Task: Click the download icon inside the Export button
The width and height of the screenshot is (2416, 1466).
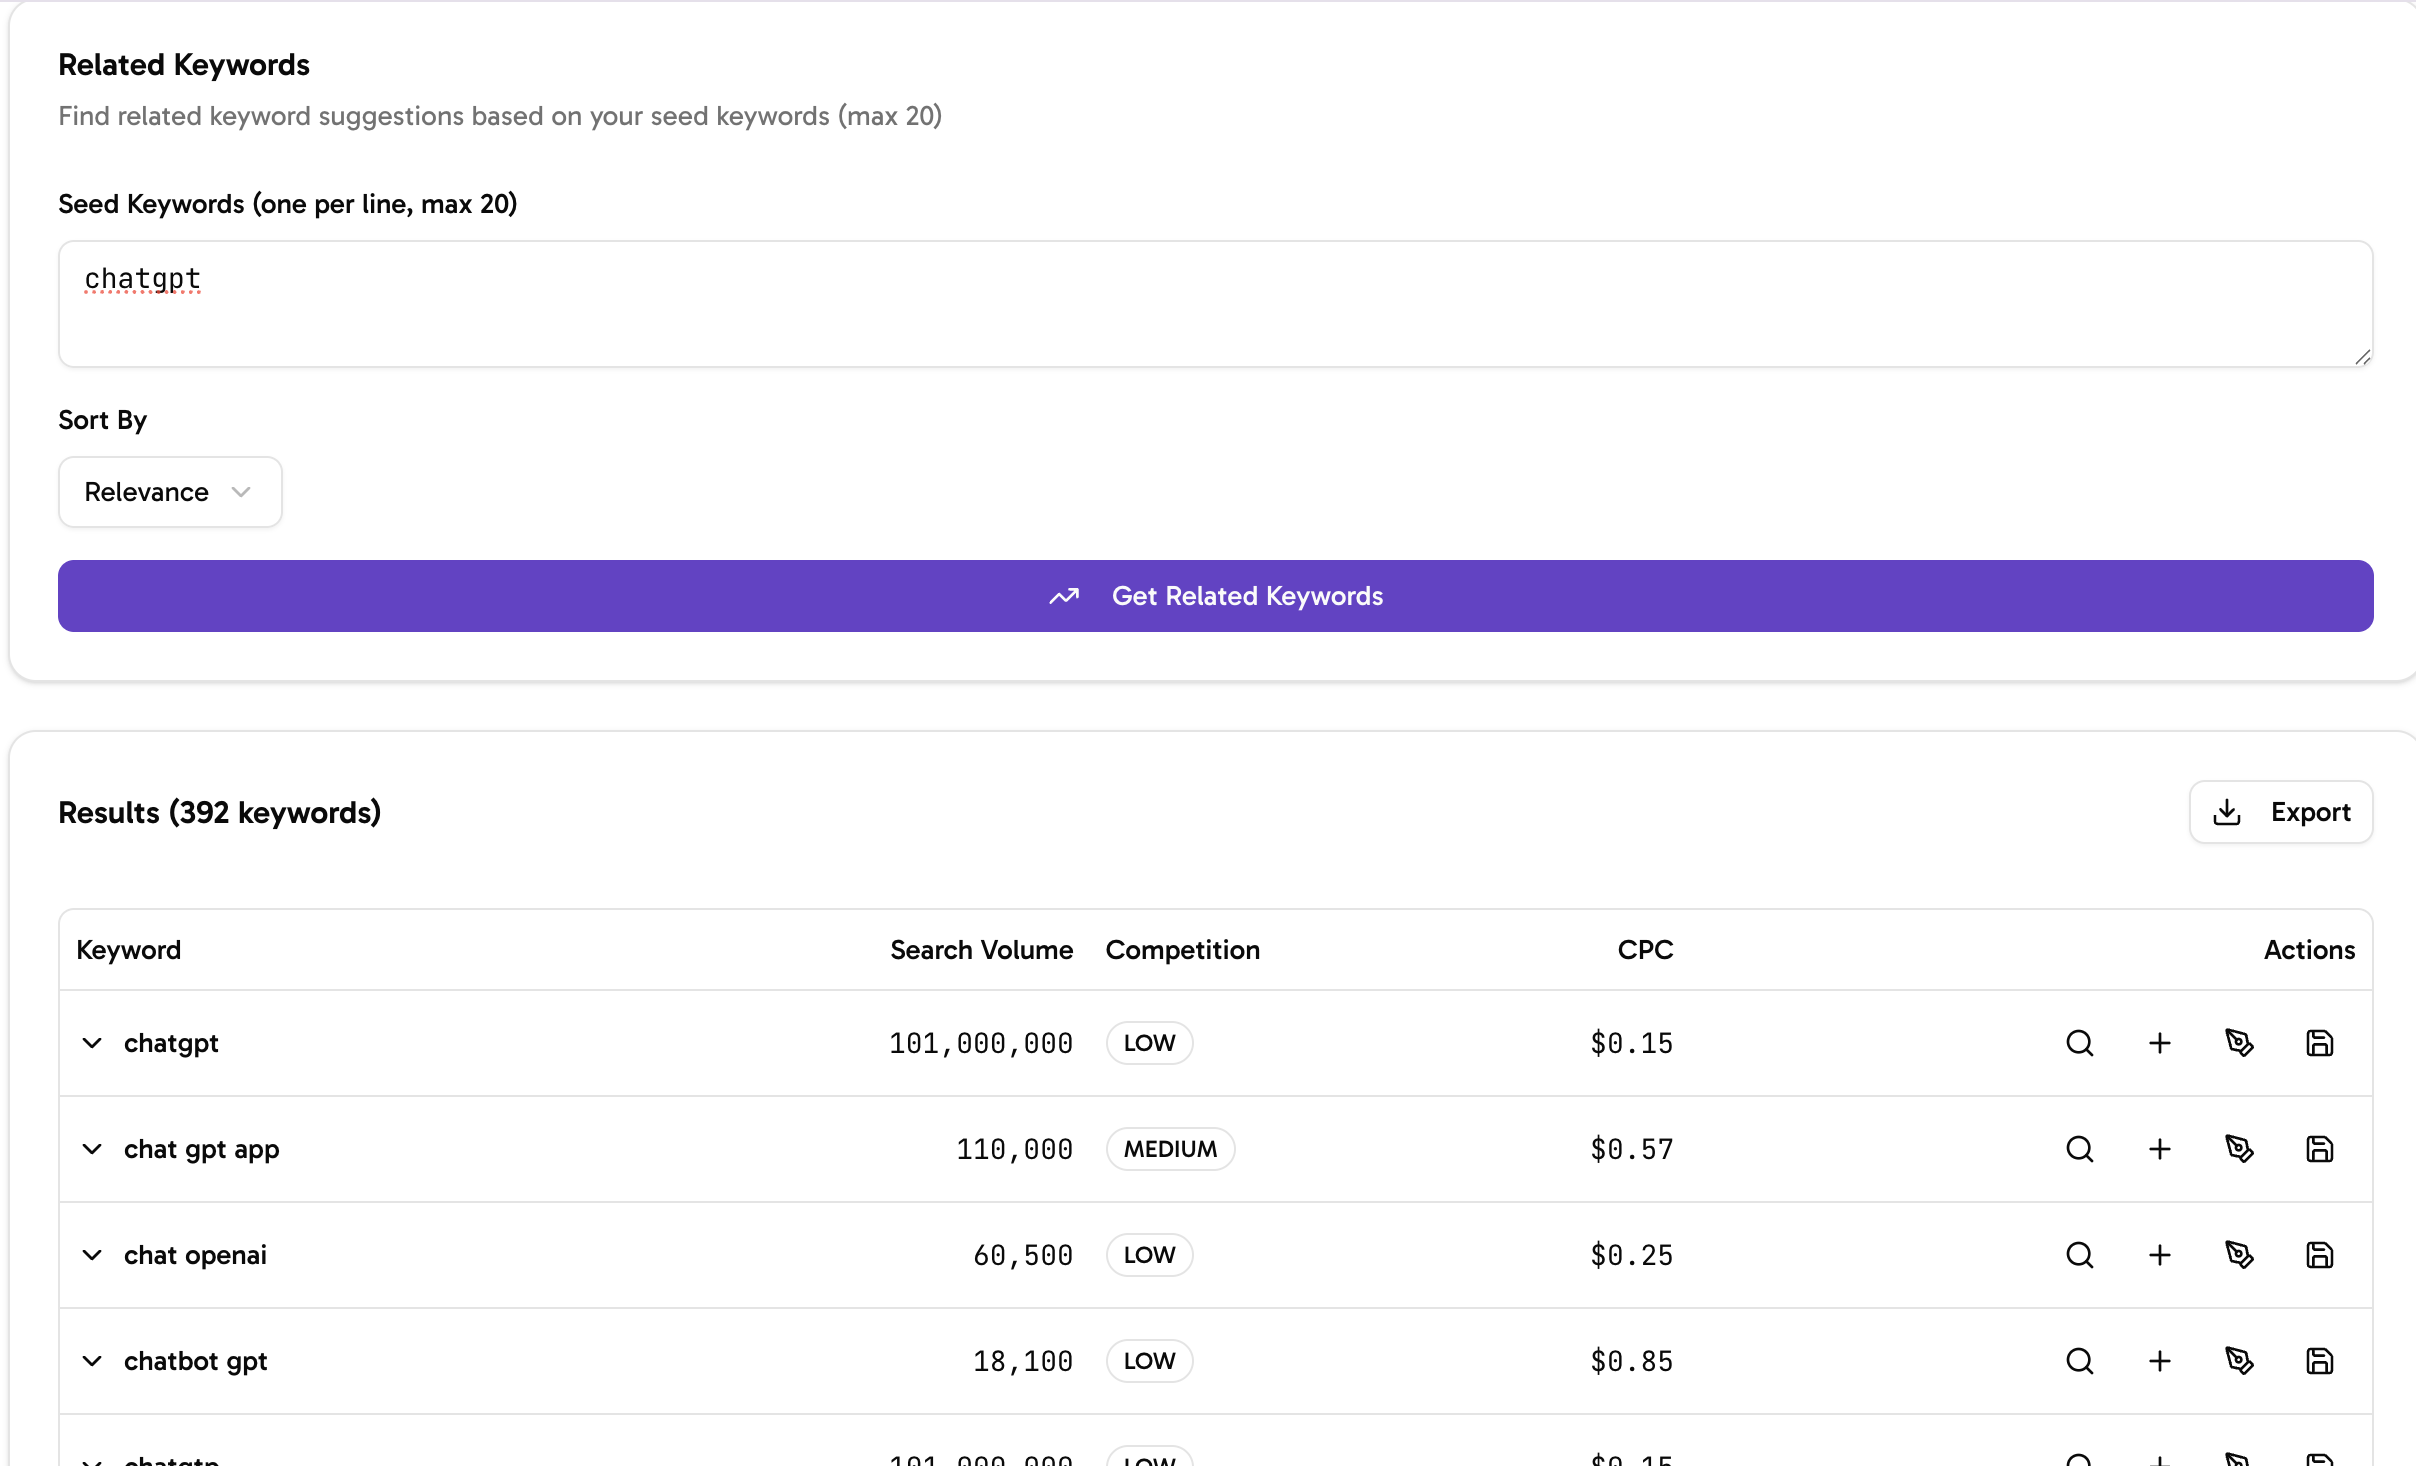Action: [2227, 812]
